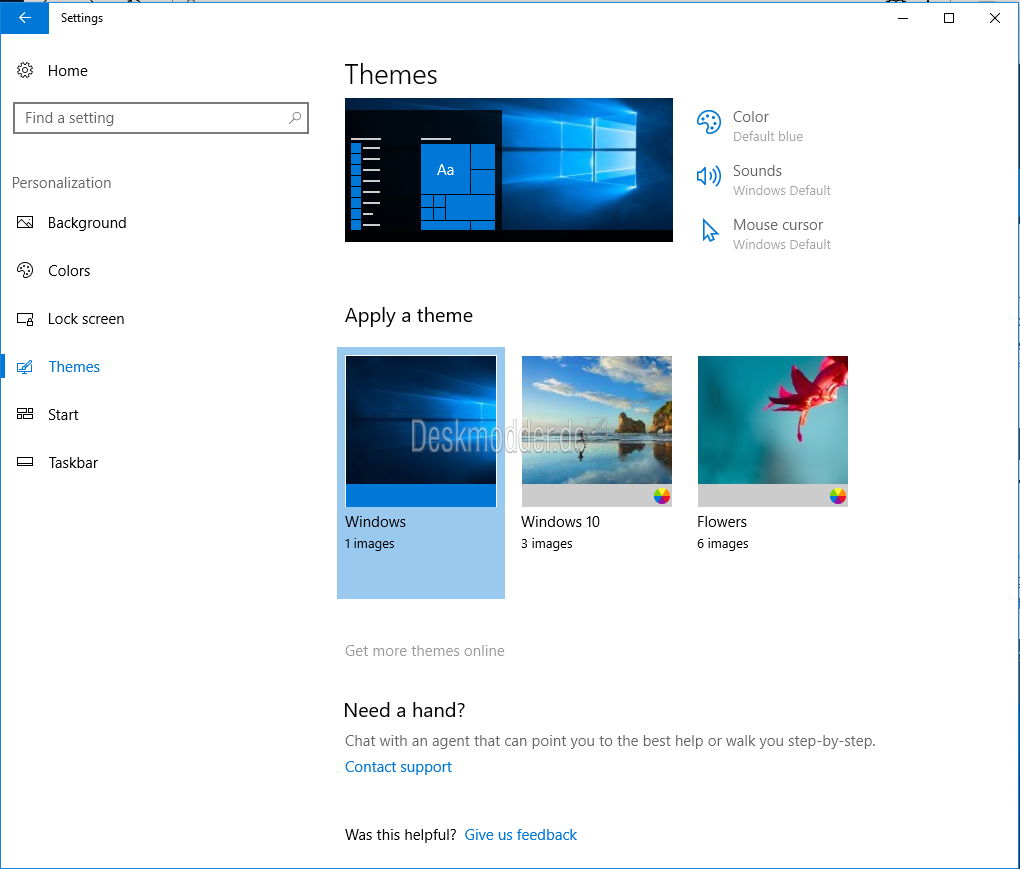Viewport: 1020px width, 869px height.
Task: Click the Lock screen icon
Action: 25,319
